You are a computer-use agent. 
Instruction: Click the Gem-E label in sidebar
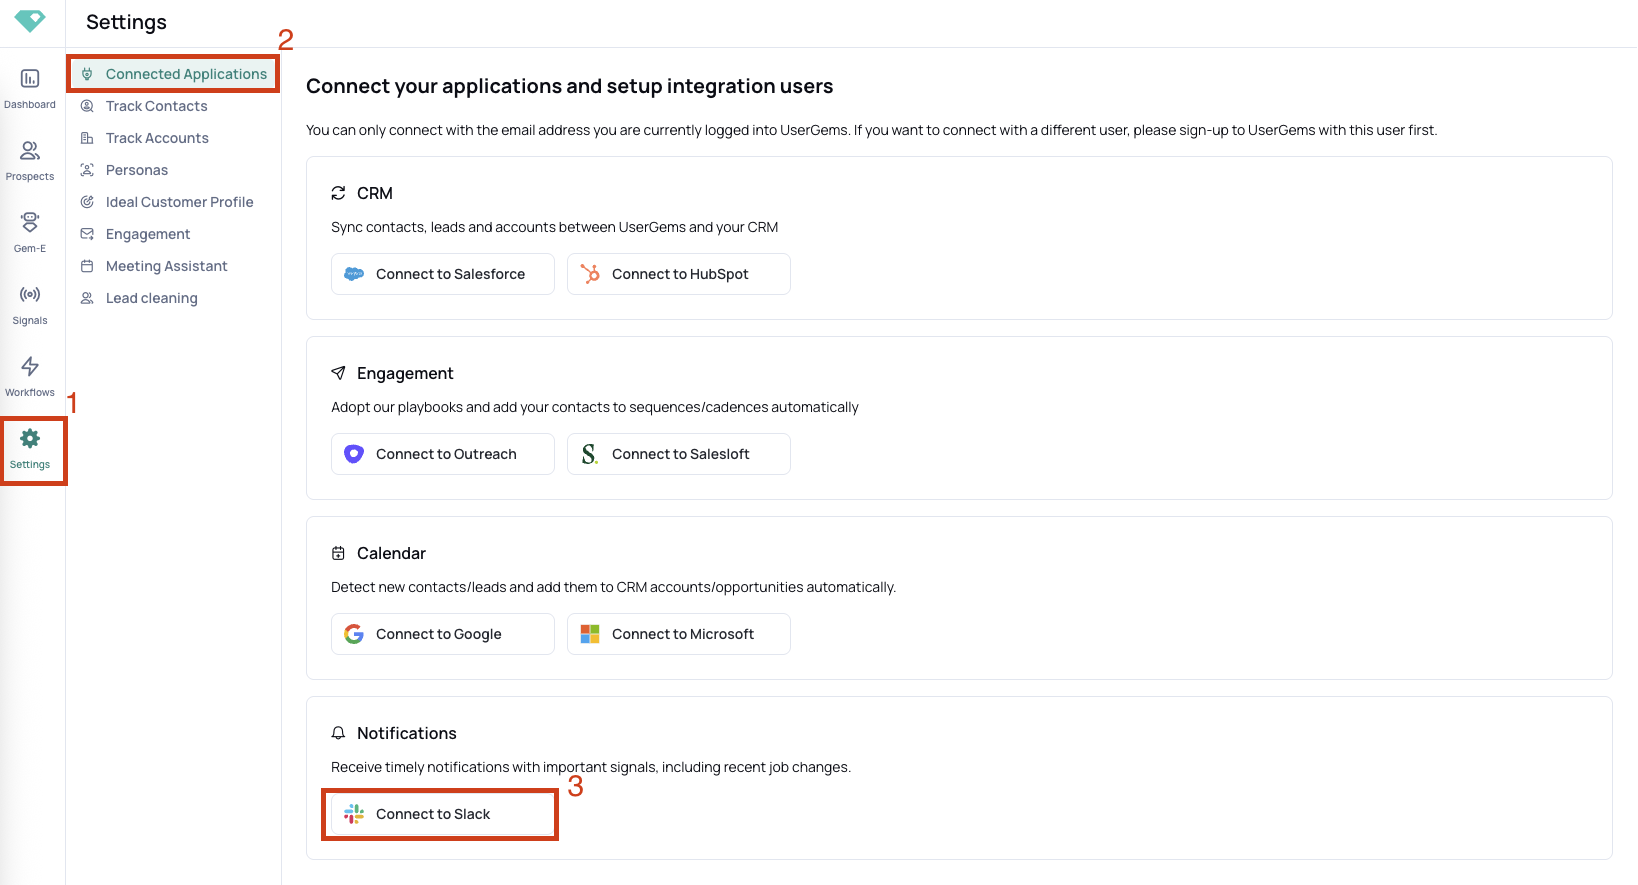pyautogui.click(x=30, y=249)
